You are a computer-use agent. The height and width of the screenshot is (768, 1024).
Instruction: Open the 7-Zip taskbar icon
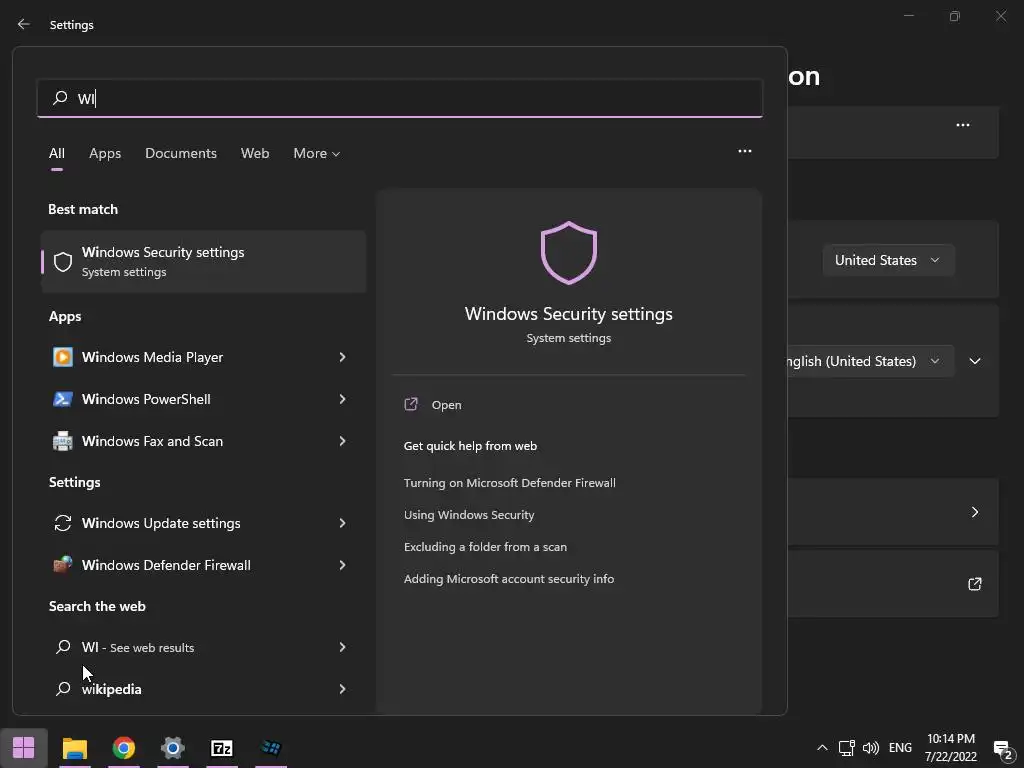coord(221,748)
